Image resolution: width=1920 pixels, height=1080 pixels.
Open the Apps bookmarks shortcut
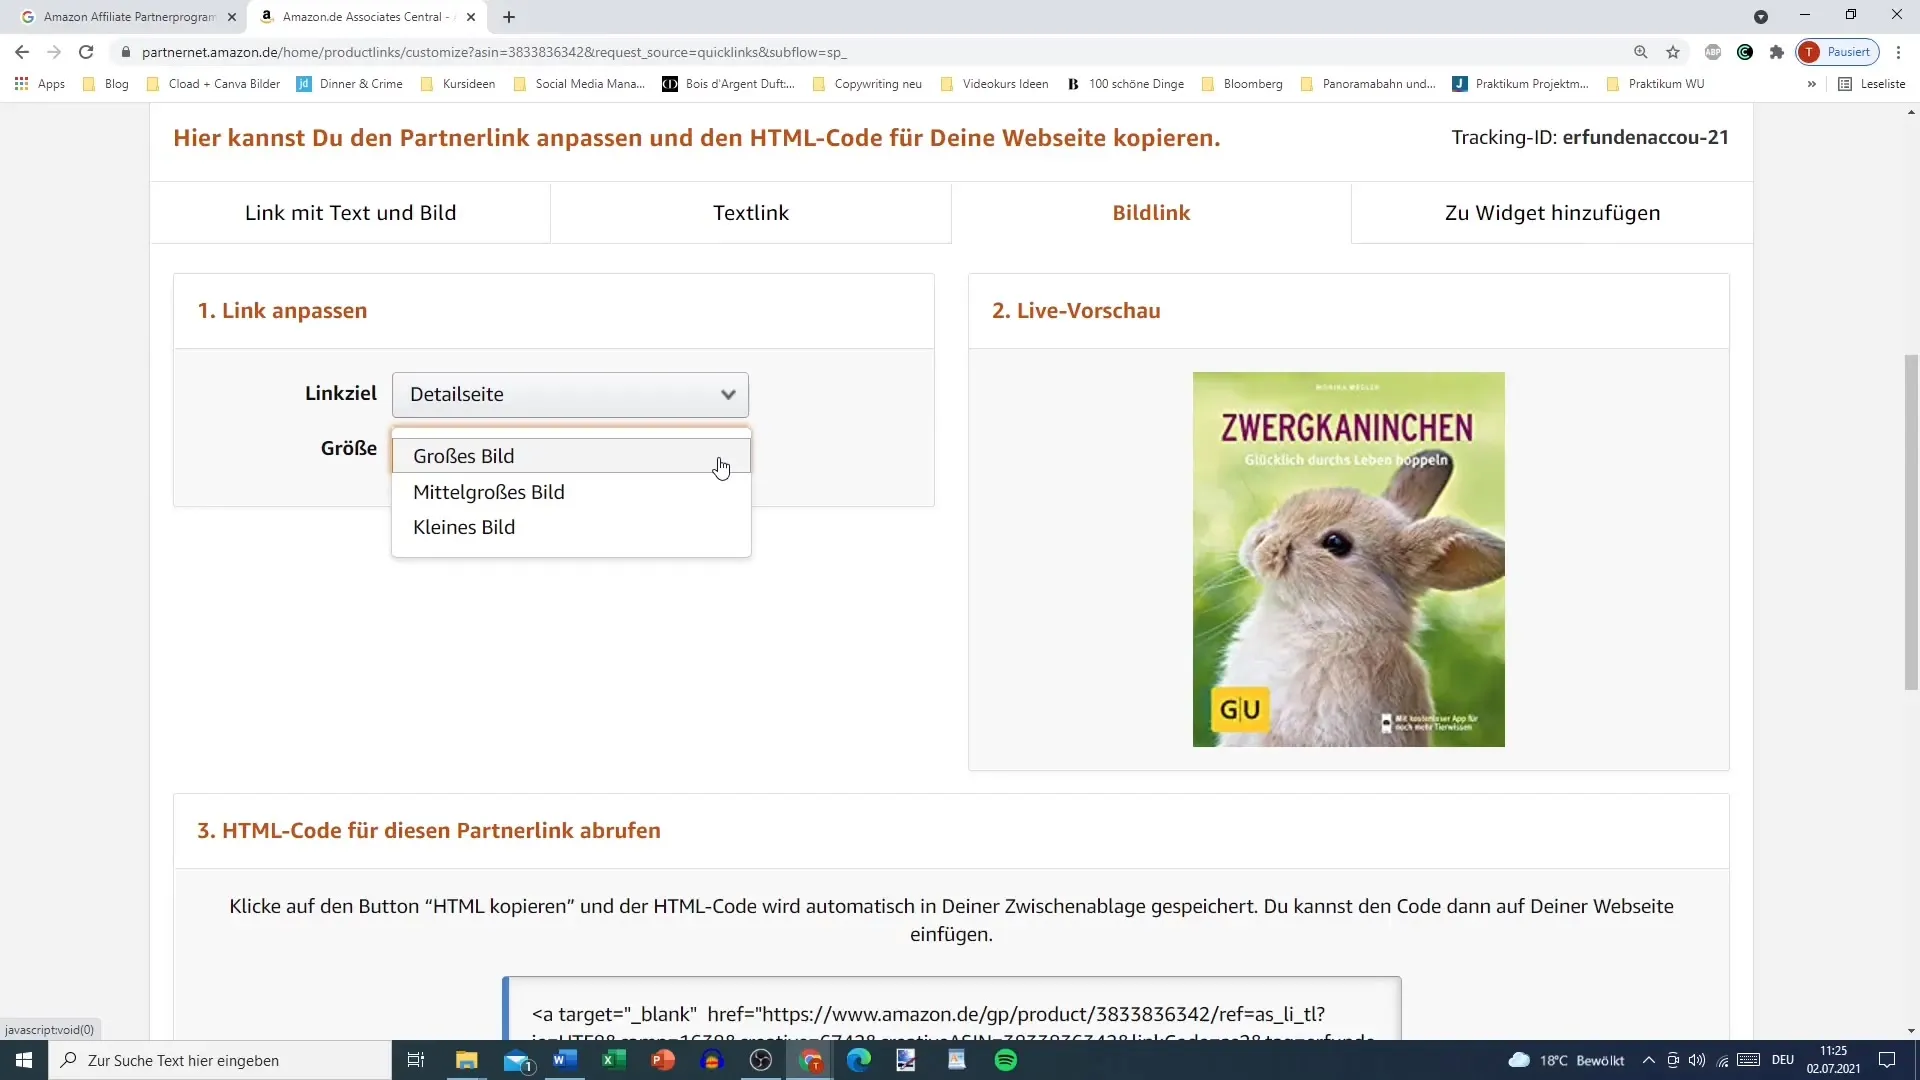[x=40, y=84]
